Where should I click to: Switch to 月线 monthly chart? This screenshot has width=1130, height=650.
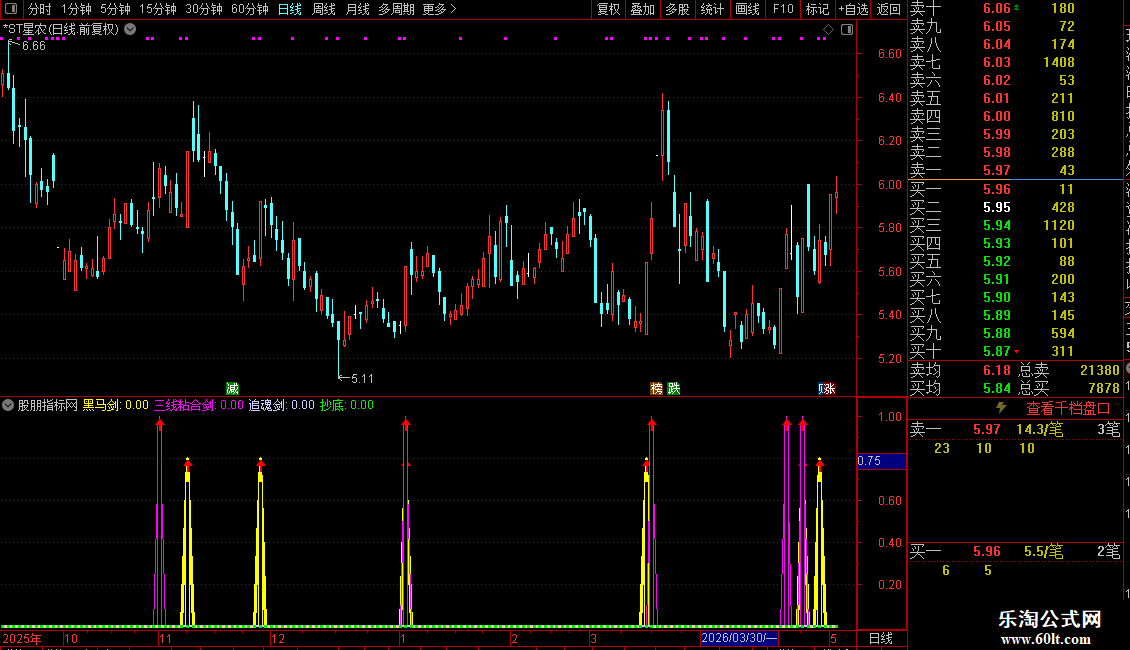click(358, 9)
